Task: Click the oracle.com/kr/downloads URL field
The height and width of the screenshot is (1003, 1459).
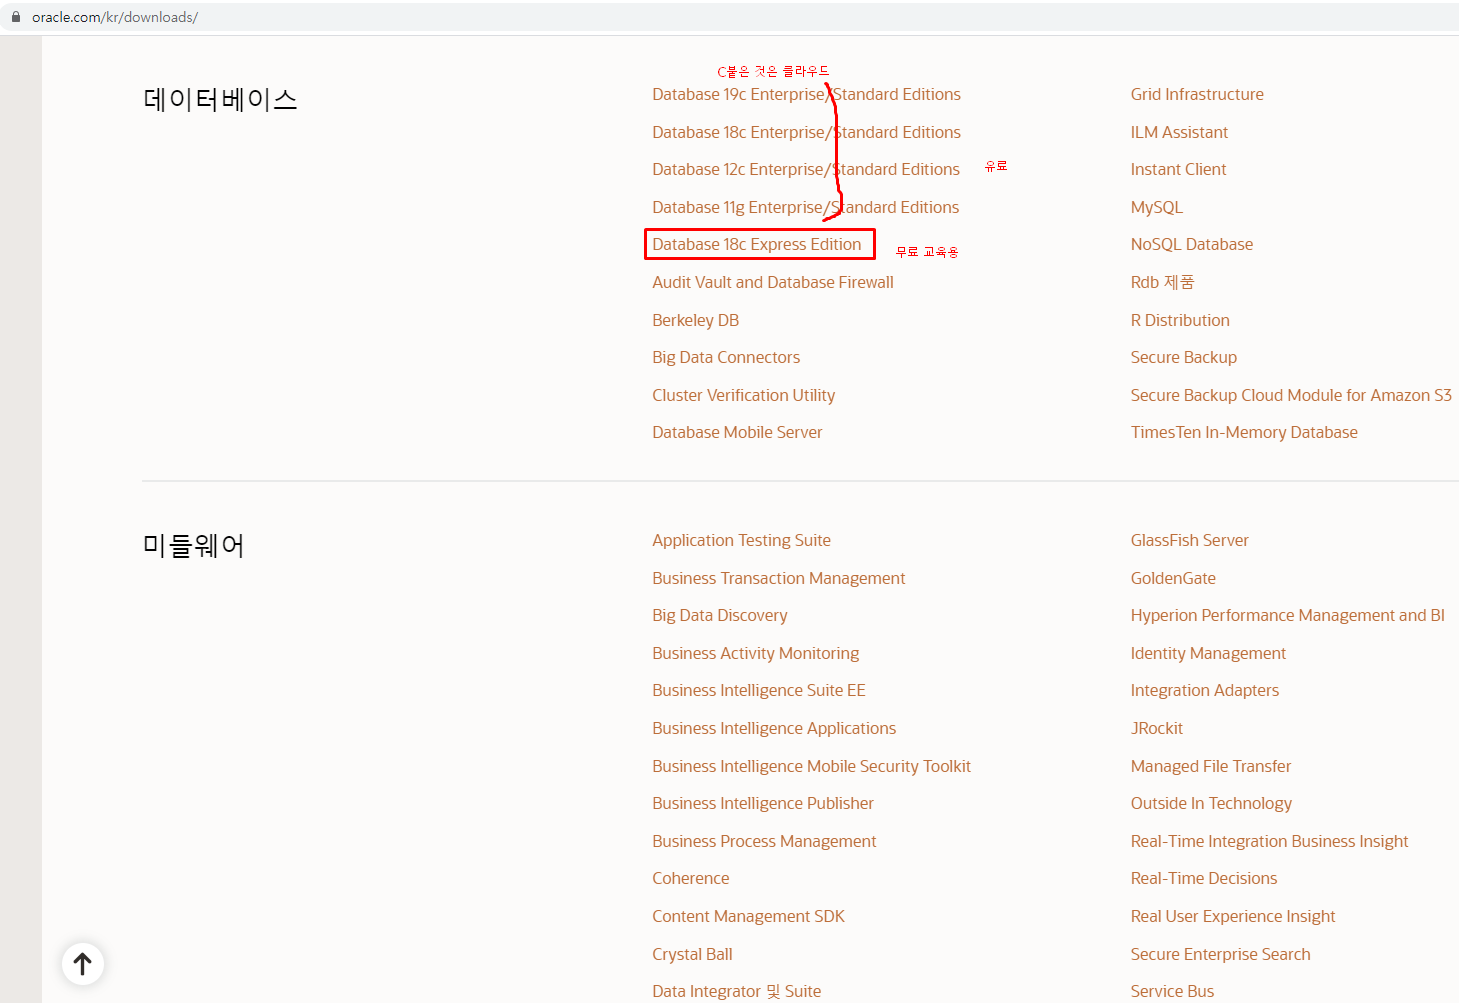Action: coord(115,17)
